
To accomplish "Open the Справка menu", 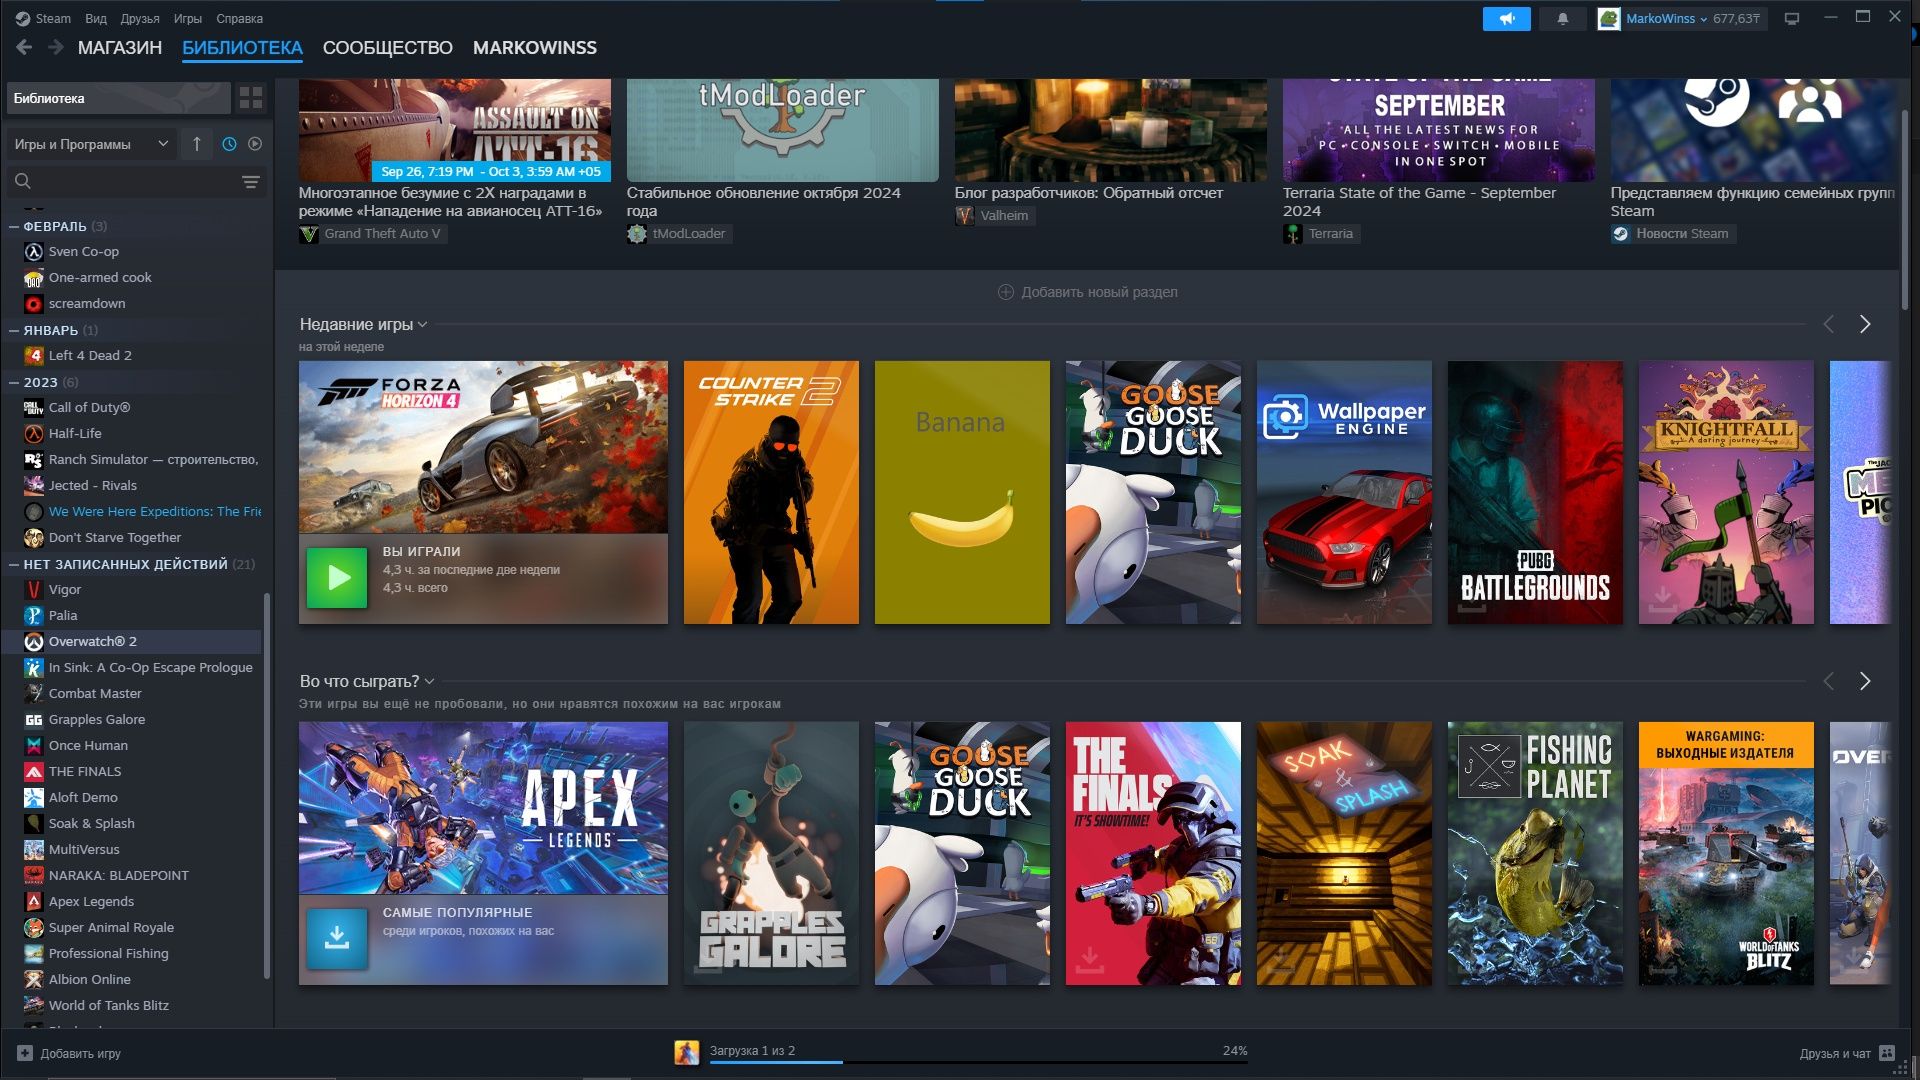I will click(x=240, y=18).
